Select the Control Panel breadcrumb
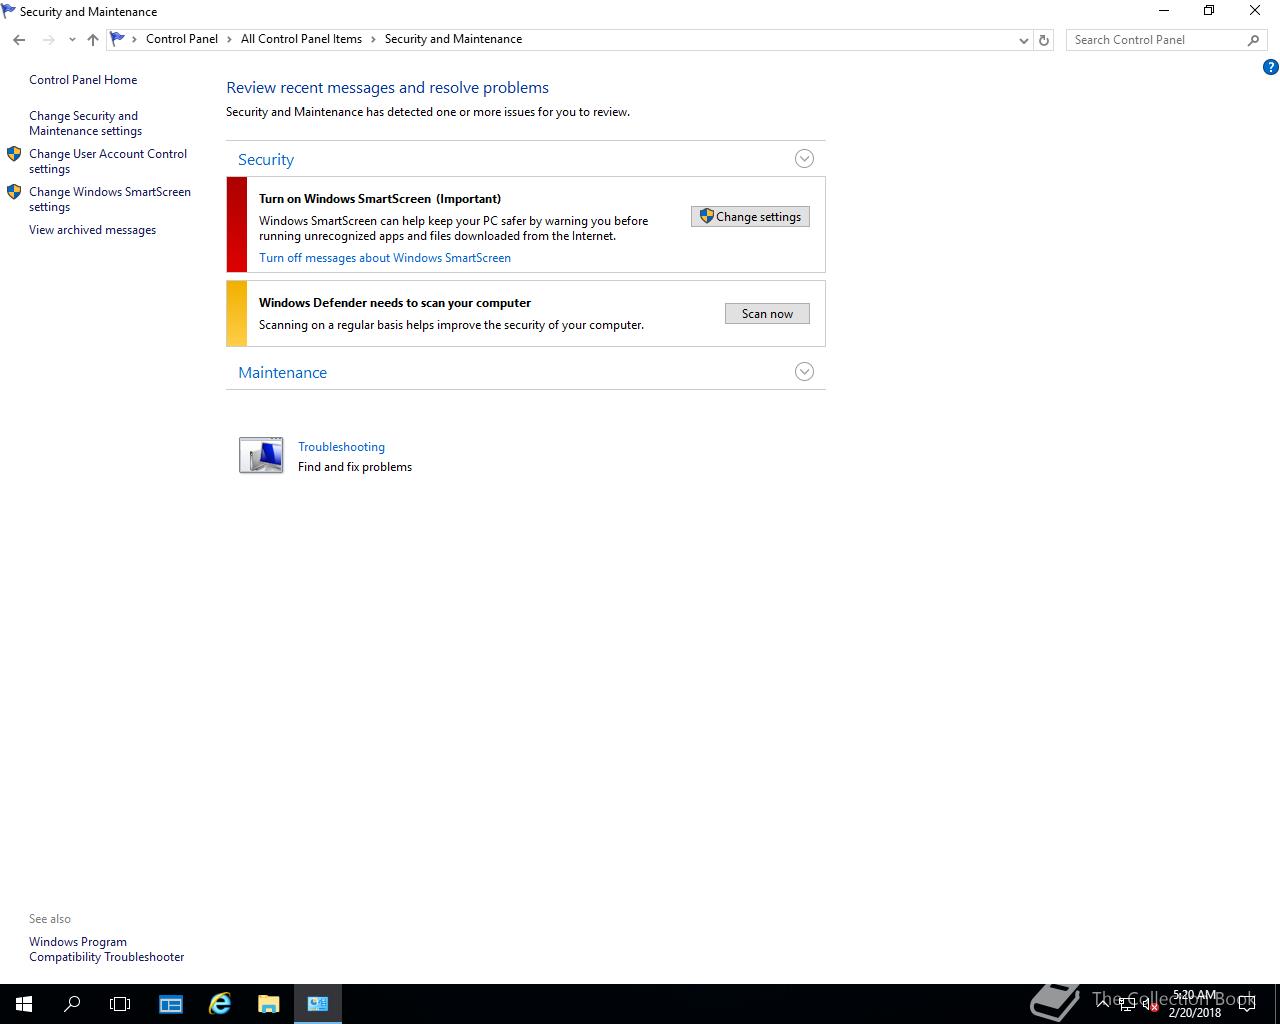This screenshot has height=1024, width=1280. tap(182, 39)
